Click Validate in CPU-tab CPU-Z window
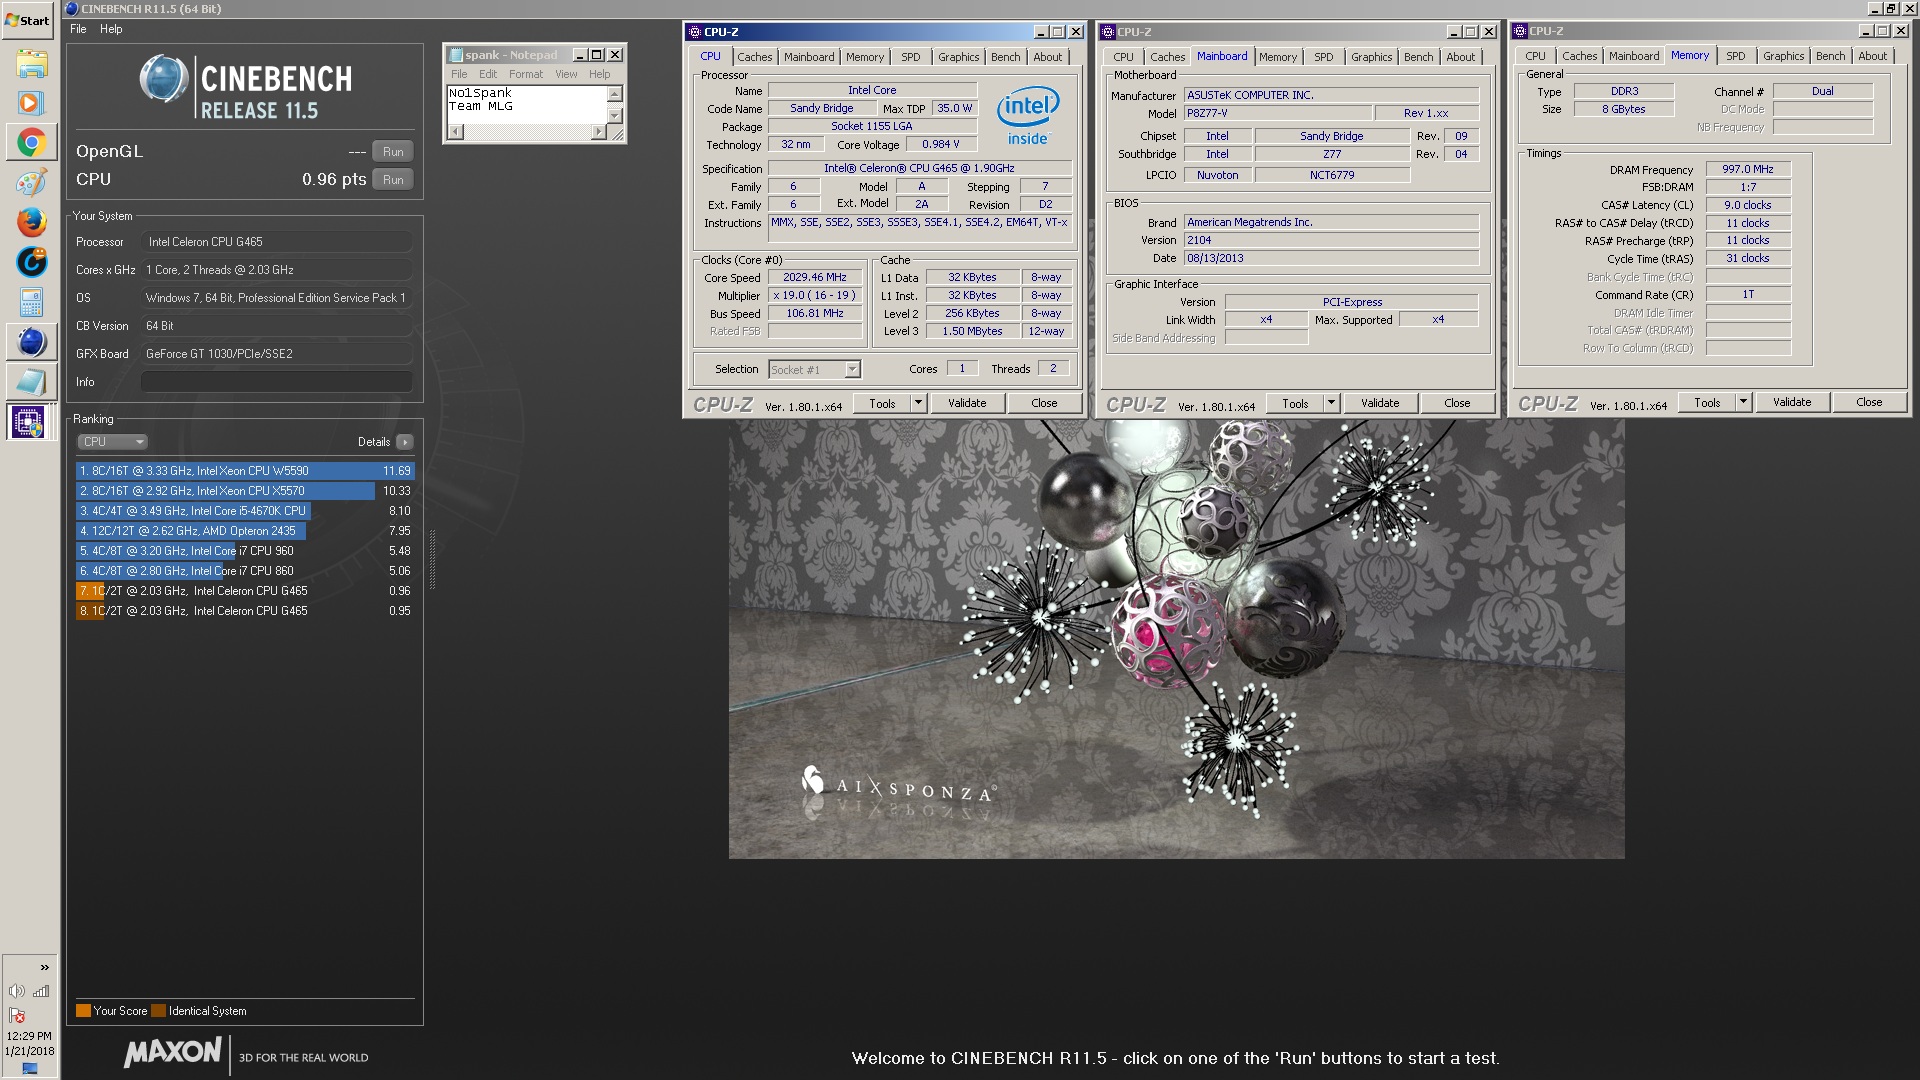This screenshot has height=1080, width=1920. (967, 403)
